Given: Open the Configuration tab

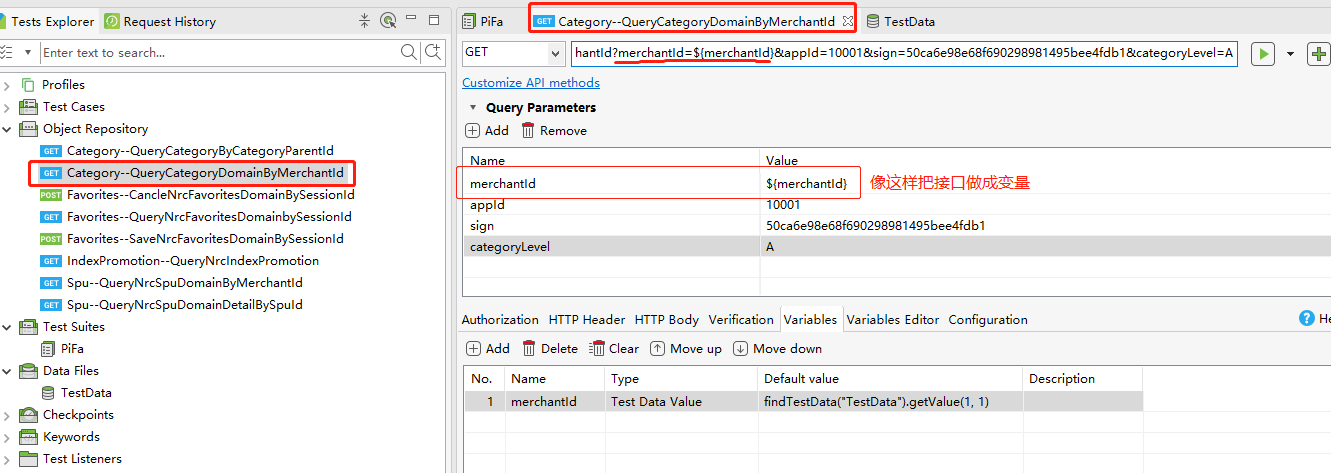Looking at the screenshot, I should tap(988, 320).
